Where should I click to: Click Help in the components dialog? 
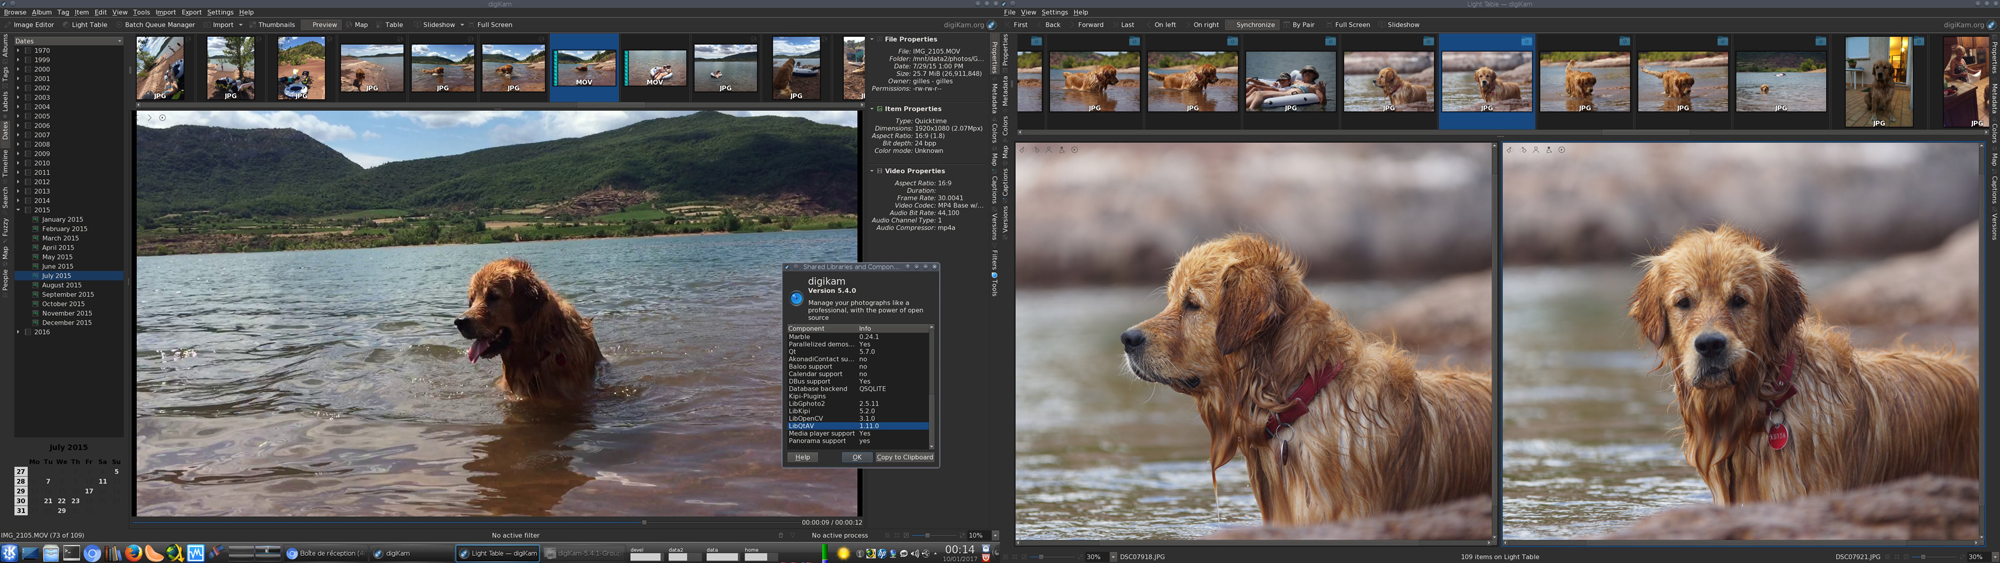[x=802, y=457]
